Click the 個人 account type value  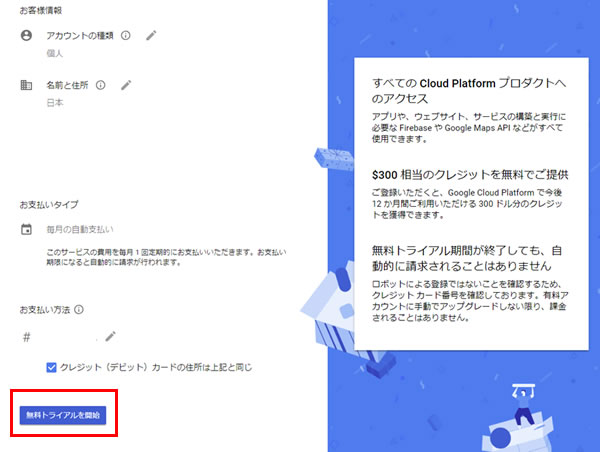[x=54, y=53]
